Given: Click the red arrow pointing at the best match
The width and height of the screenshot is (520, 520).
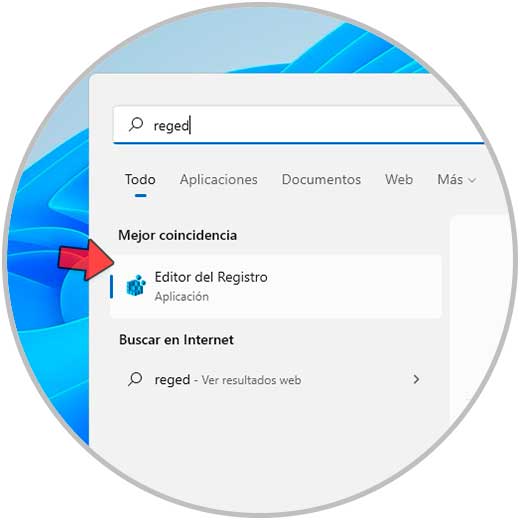Looking at the screenshot, I should (86, 260).
